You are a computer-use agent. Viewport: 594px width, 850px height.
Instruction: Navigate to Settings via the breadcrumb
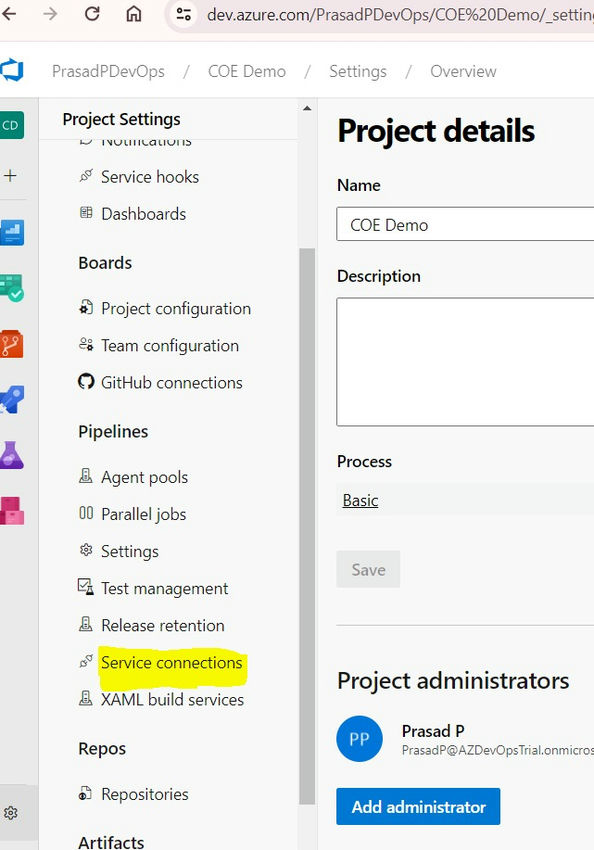(x=358, y=71)
